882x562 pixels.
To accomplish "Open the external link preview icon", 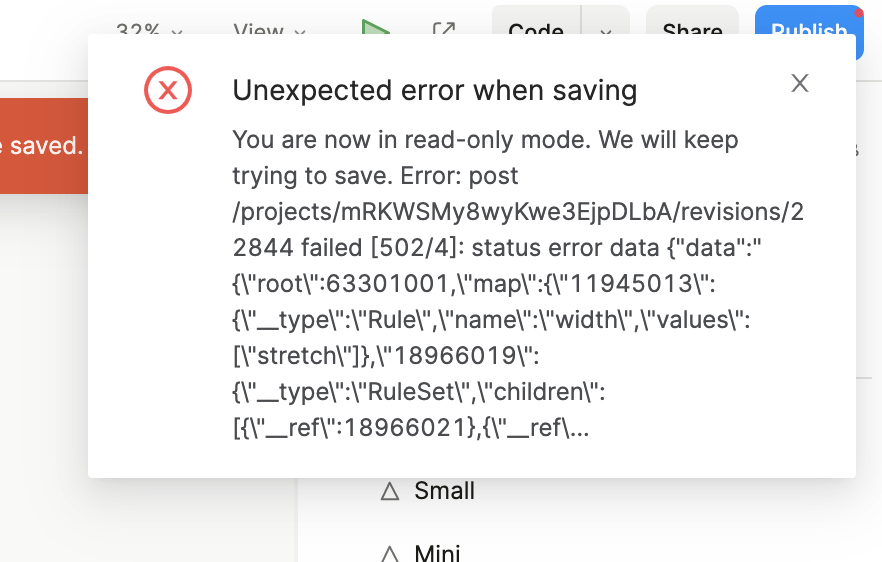I will [443, 29].
